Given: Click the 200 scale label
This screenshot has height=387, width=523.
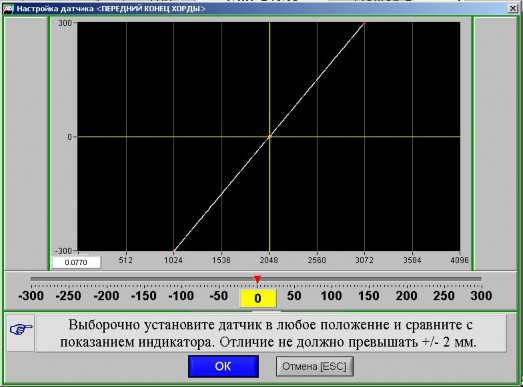Looking at the screenshot, I should pos(406,296).
